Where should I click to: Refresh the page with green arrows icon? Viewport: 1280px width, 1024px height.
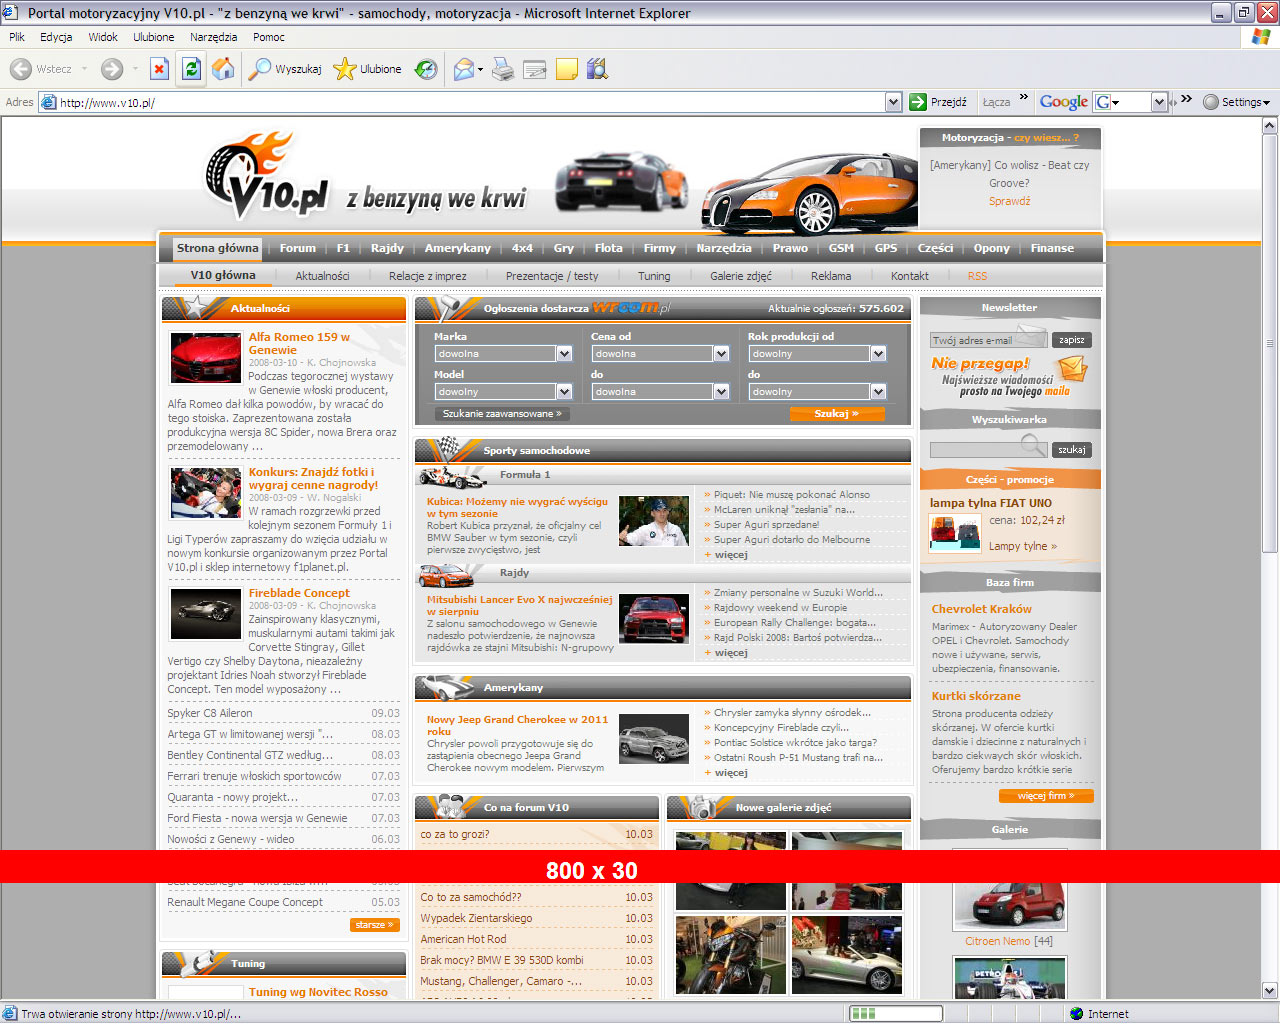[x=191, y=69]
